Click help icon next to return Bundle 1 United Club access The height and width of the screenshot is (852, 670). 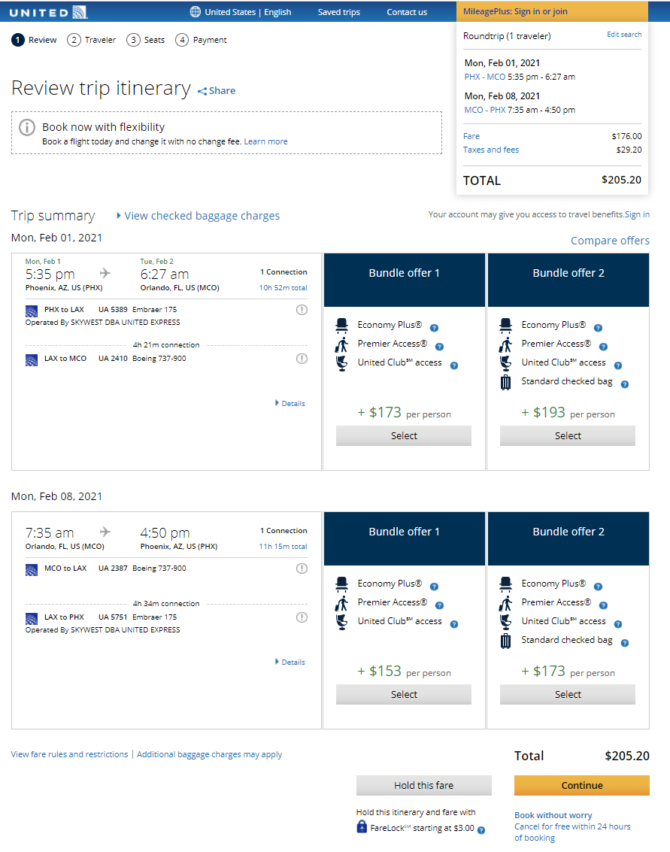454,624
